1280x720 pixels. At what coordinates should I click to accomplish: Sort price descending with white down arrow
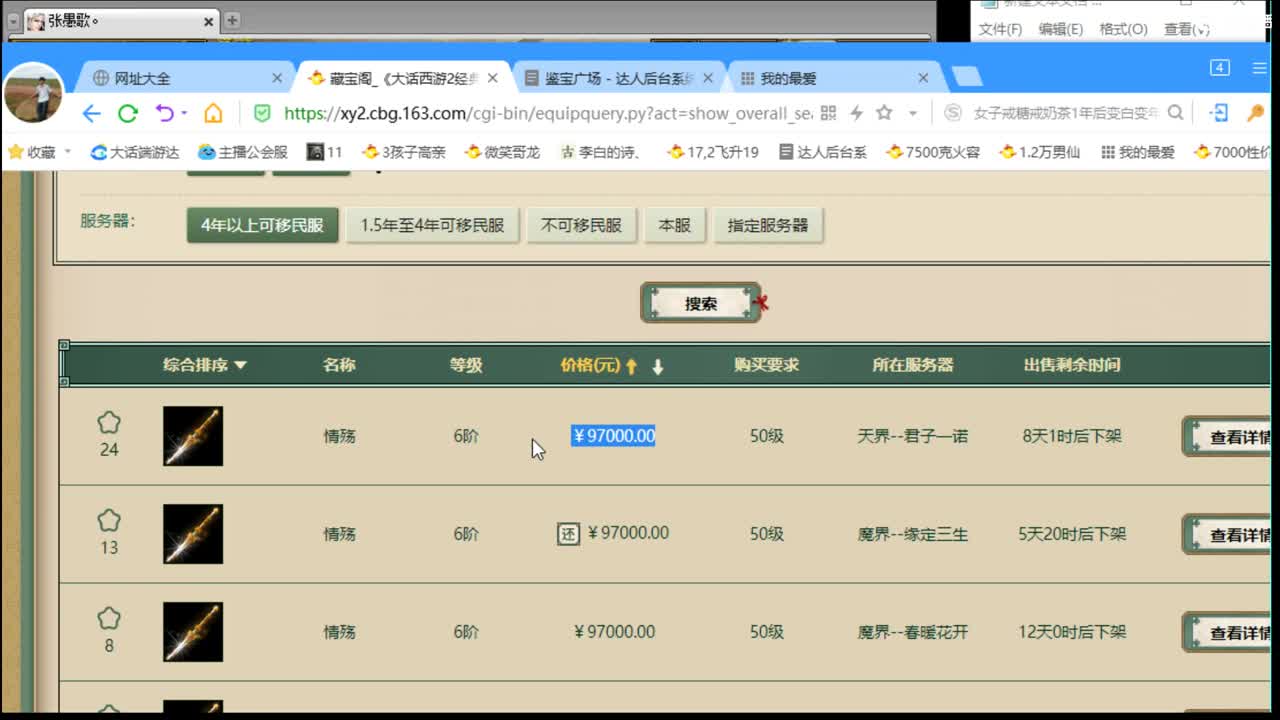click(658, 366)
